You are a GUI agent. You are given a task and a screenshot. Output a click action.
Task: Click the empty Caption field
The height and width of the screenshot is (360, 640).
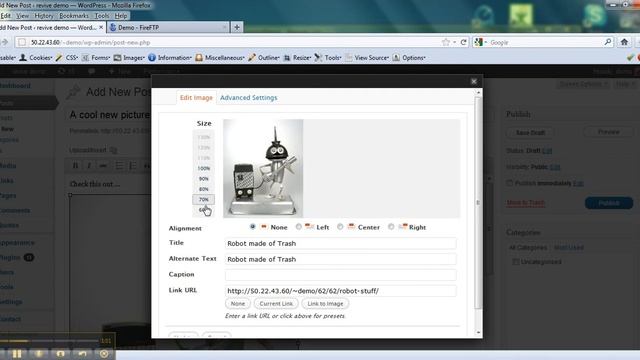pos(340,275)
